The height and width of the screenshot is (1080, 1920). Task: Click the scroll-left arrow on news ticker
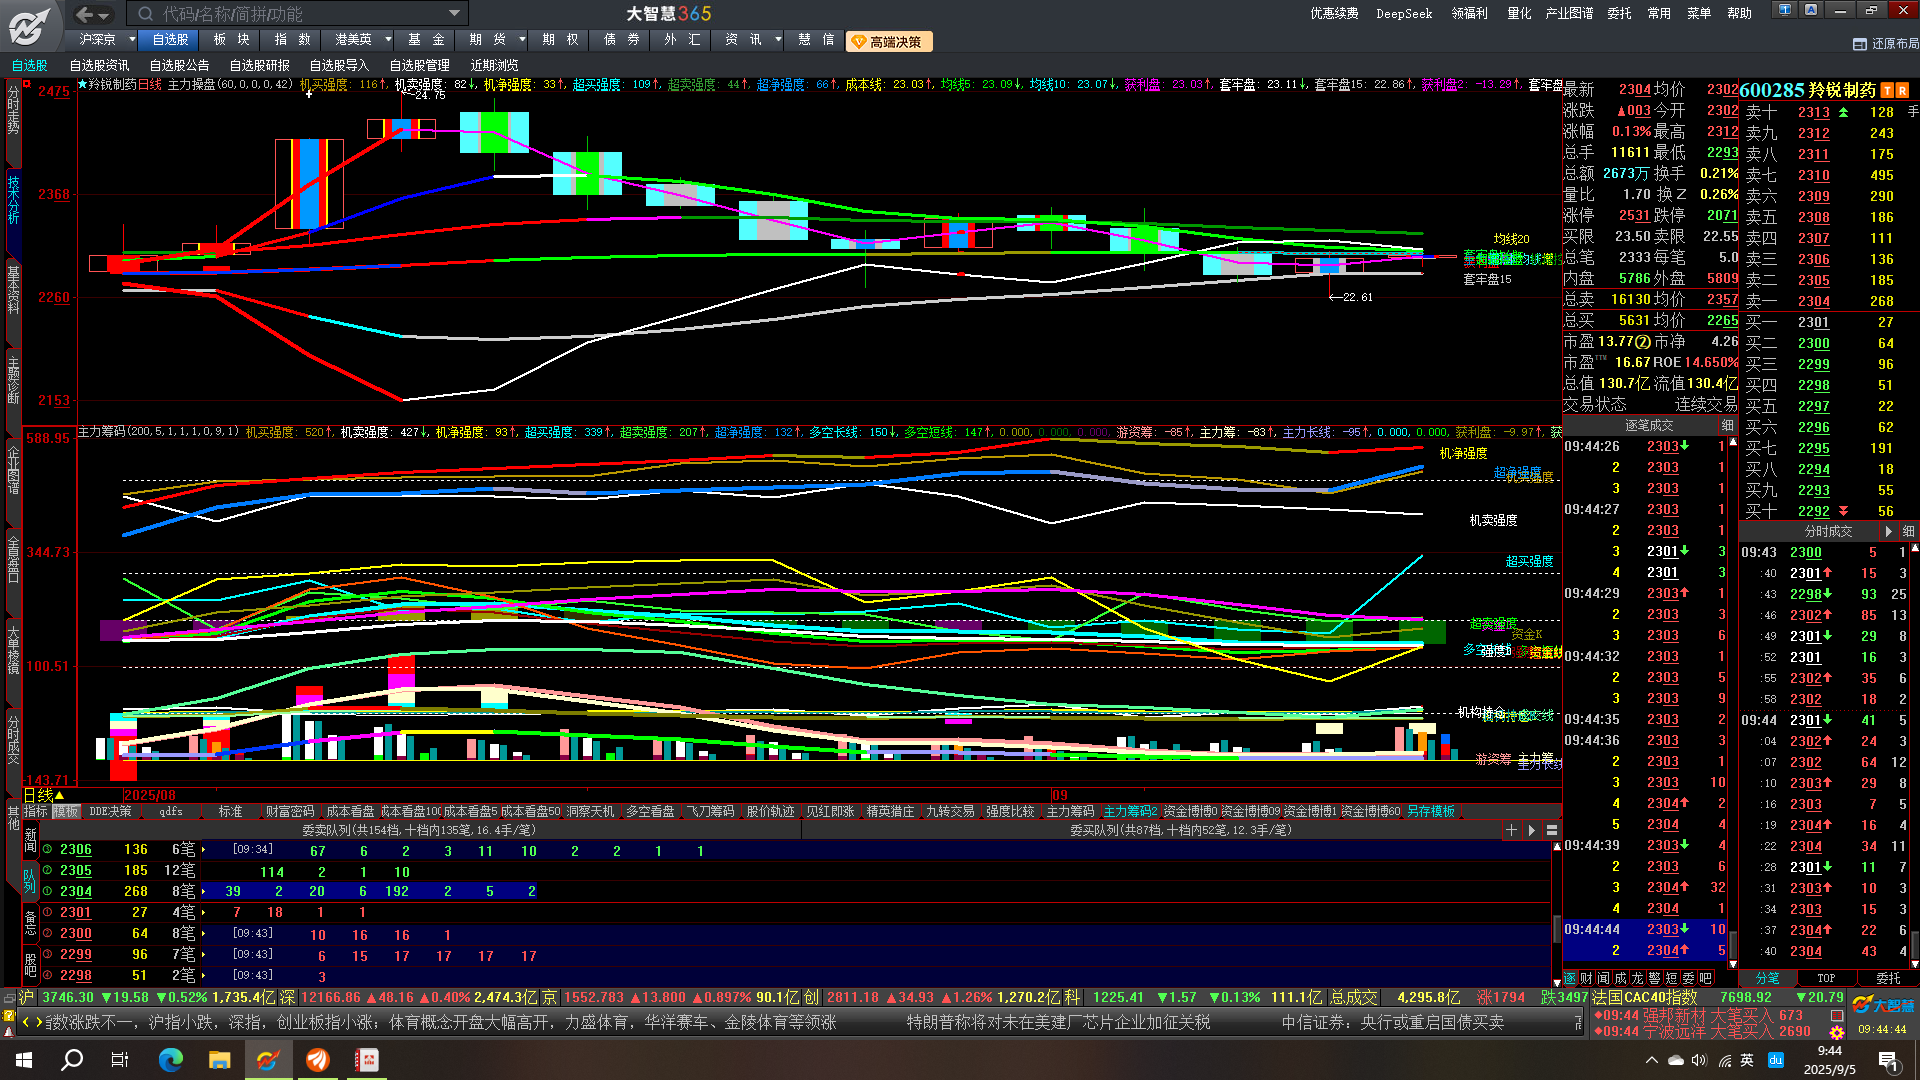tap(26, 1022)
